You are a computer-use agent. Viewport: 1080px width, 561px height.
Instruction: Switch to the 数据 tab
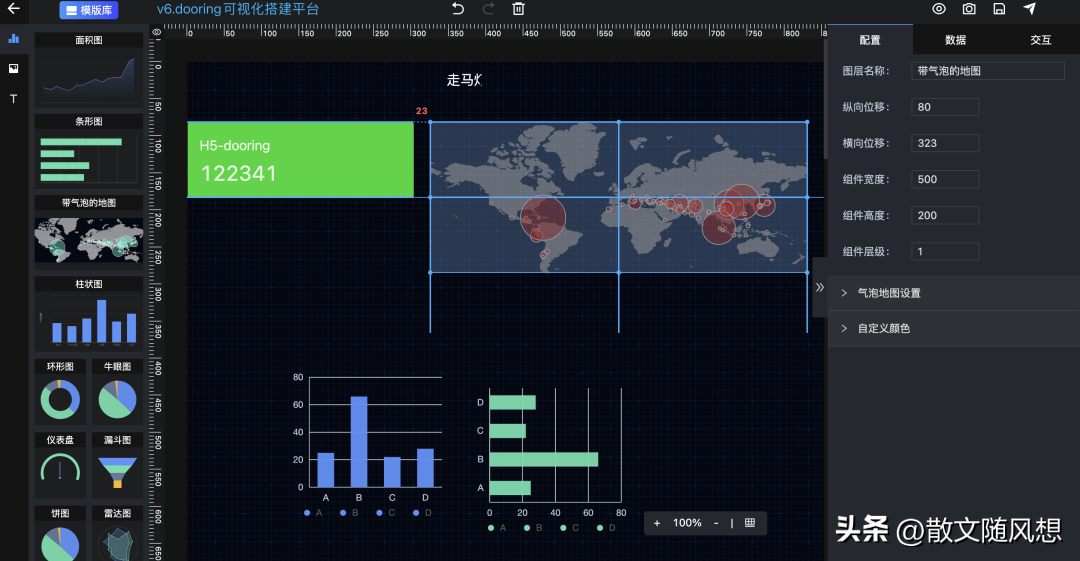(x=955, y=40)
